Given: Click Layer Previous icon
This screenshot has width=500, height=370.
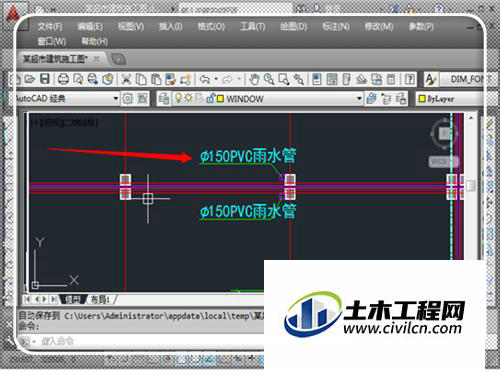Looking at the screenshot, I should (386, 99).
